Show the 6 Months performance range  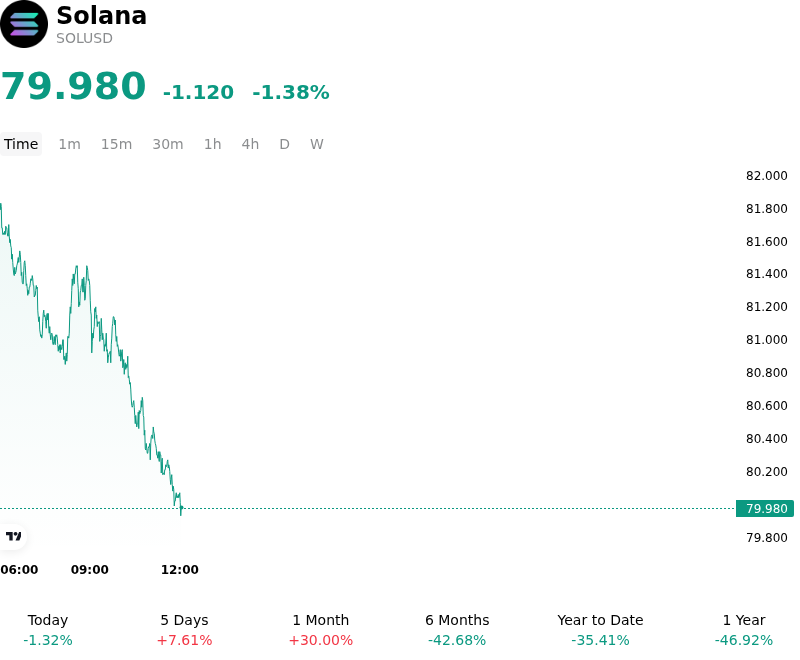[x=457, y=630]
